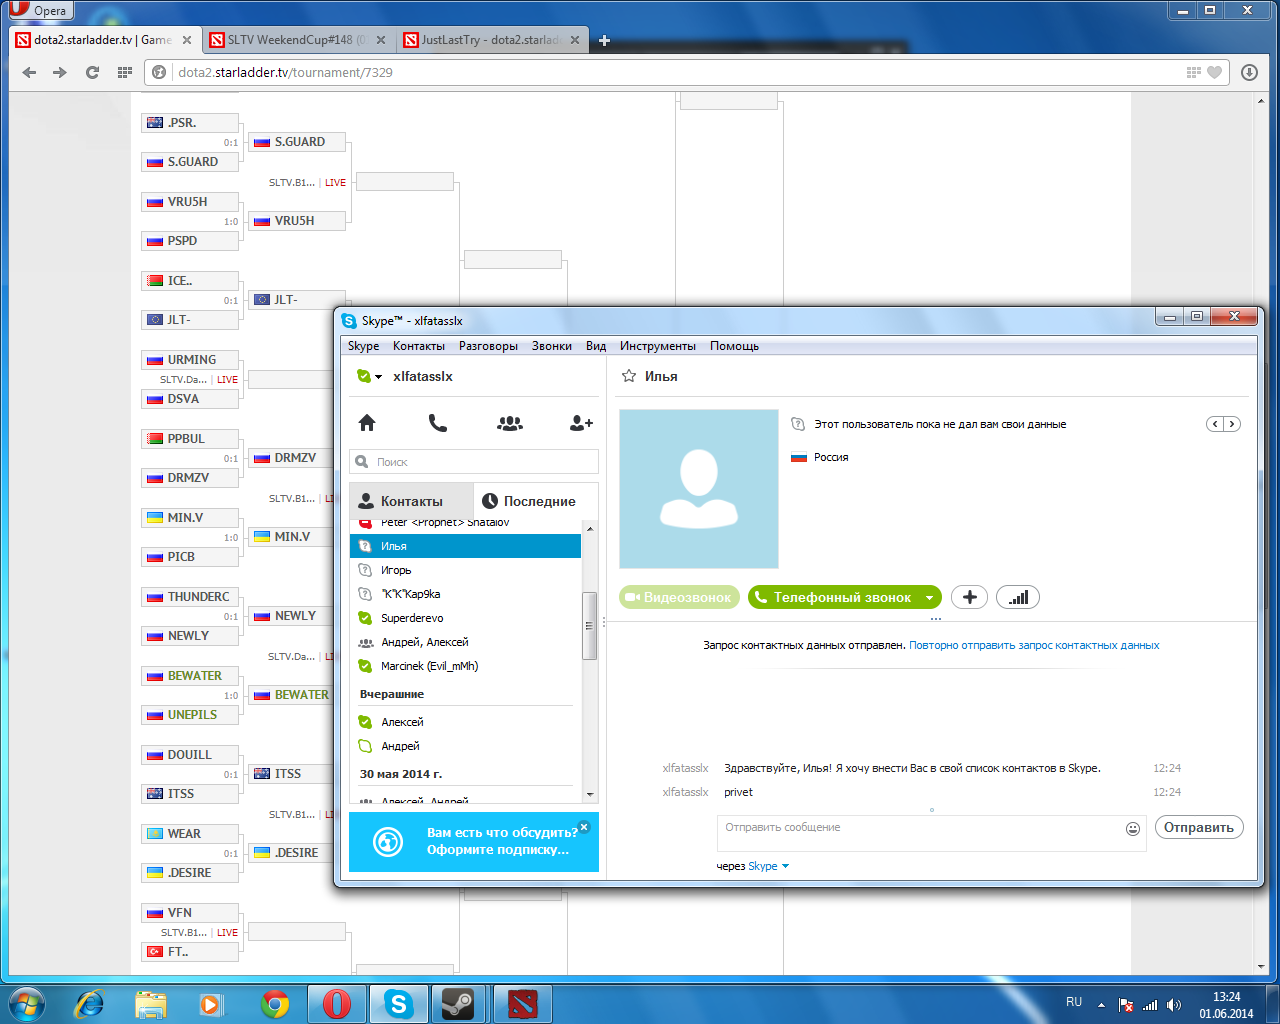Open Google Chrome from the taskbar
This screenshot has height=1024, width=1280.
[x=275, y=1003]
